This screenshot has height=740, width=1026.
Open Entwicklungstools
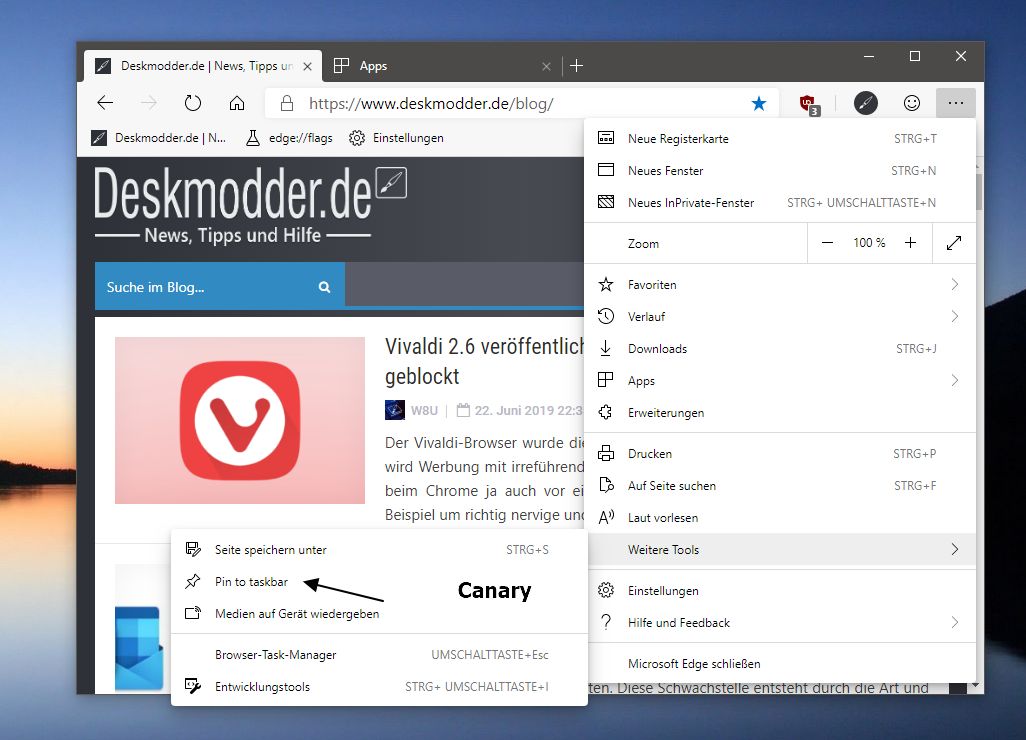tap(379, 687)
